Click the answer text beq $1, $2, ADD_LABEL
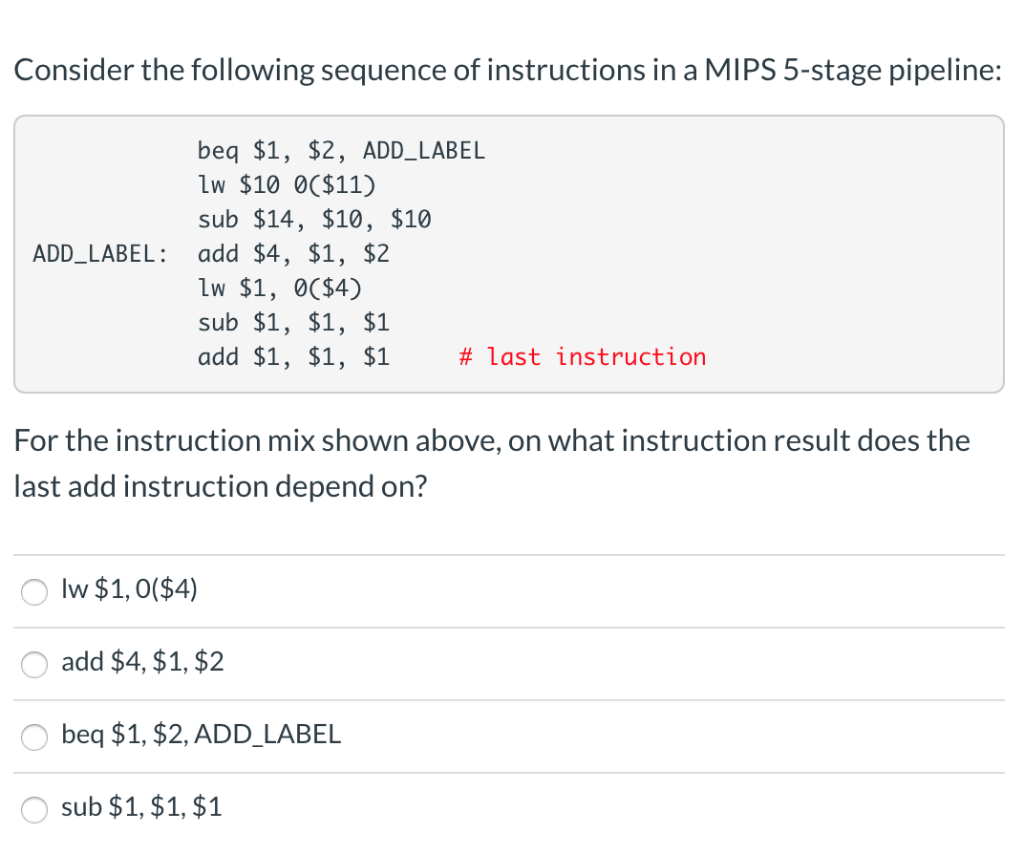The height and width of the screenshot is (854, 1024). click(200, 734)
